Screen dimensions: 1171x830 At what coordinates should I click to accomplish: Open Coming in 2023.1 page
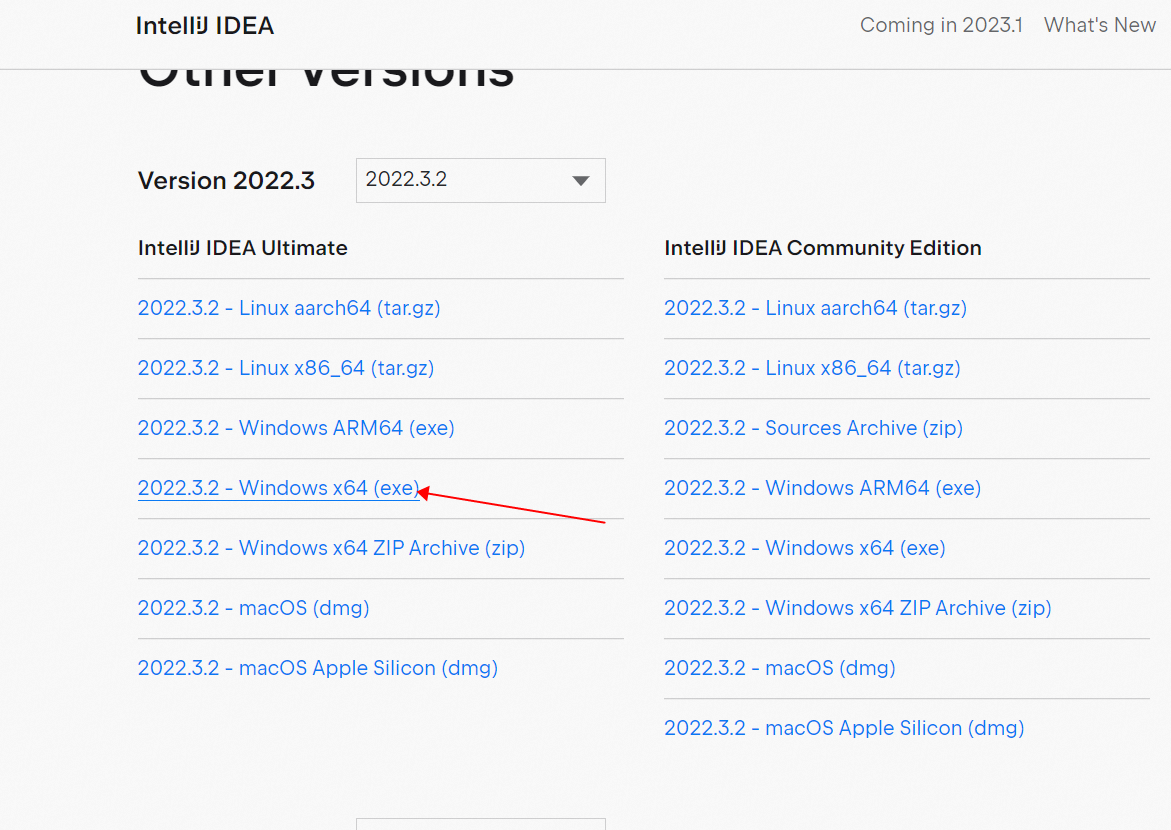940,25
